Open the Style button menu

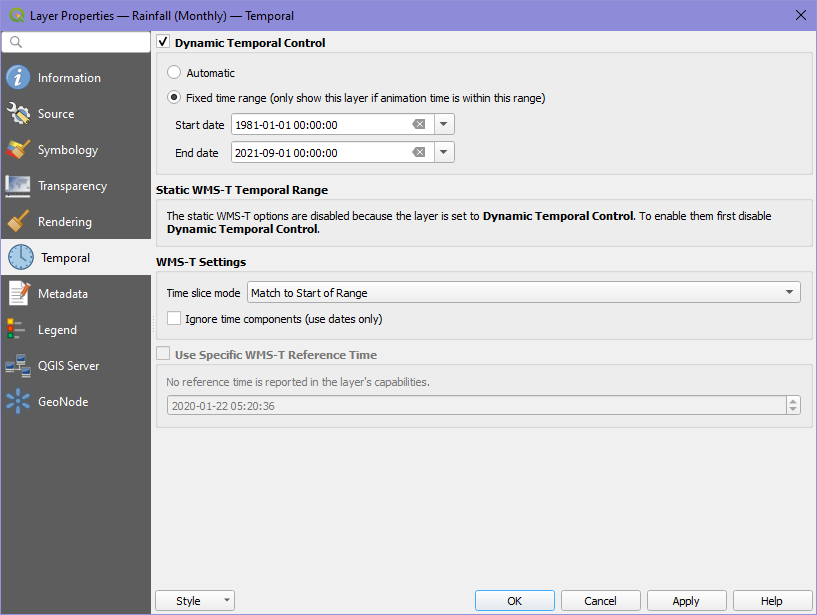pos(194,600)
